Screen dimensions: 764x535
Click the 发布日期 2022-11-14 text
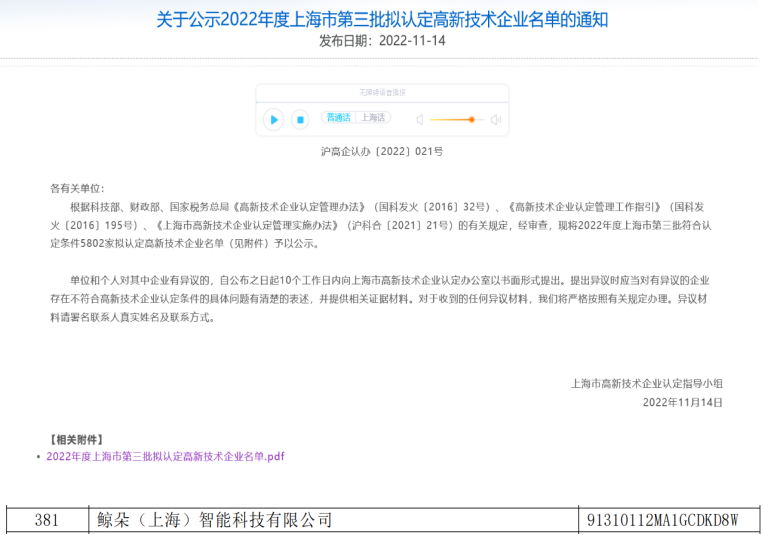click(382, 40)
